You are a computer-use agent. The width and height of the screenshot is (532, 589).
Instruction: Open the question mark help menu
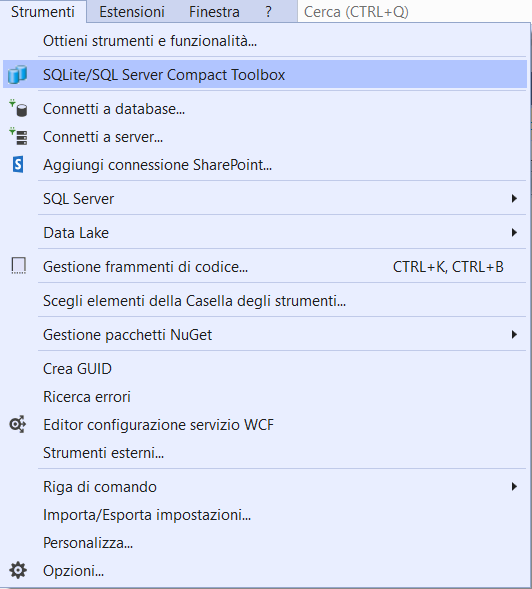click(268, 12)
